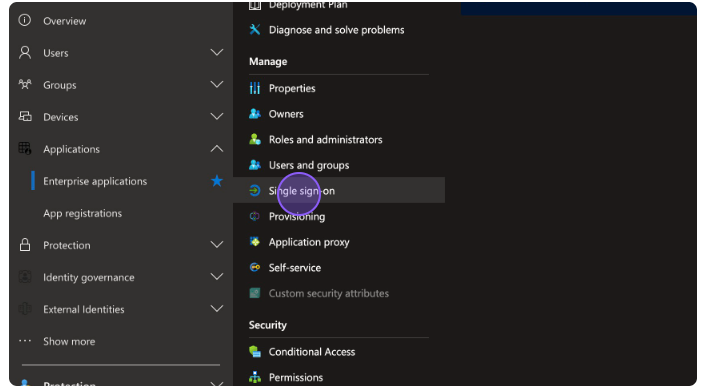Click the Self-service icon
Image resolution: width=707 pixels, height=392 pixels.
(255, 267)
